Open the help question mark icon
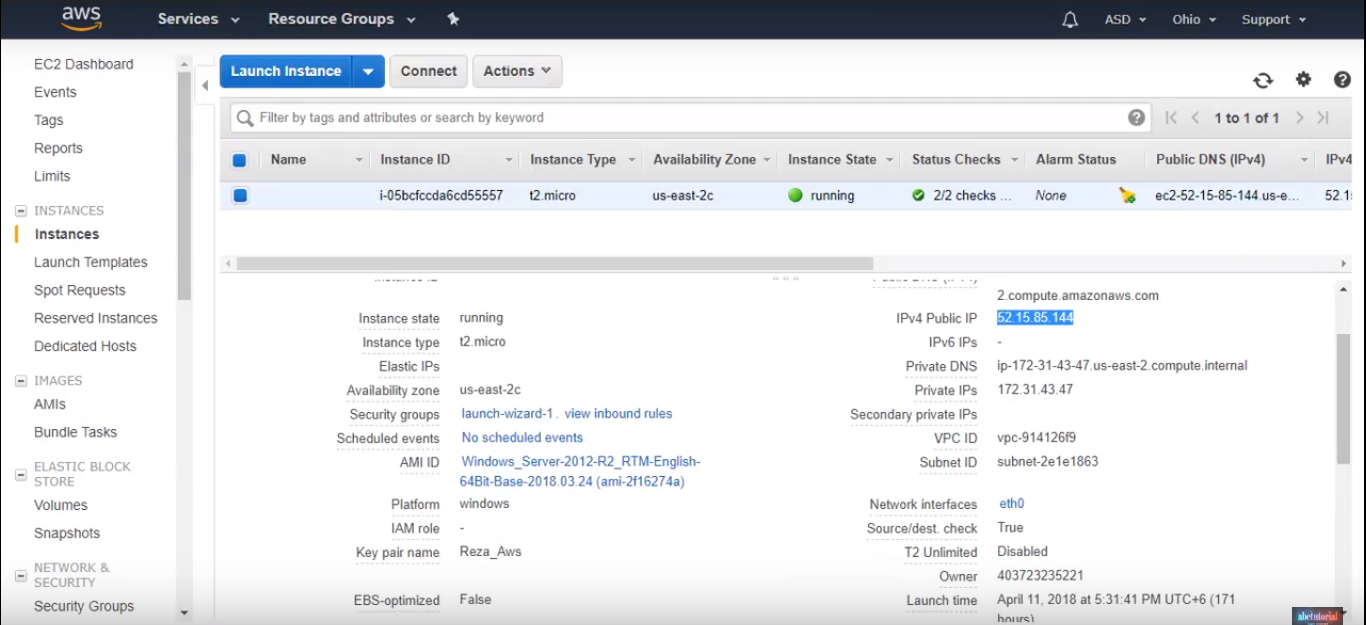The image size is (1366, 625). point(1343,79)
